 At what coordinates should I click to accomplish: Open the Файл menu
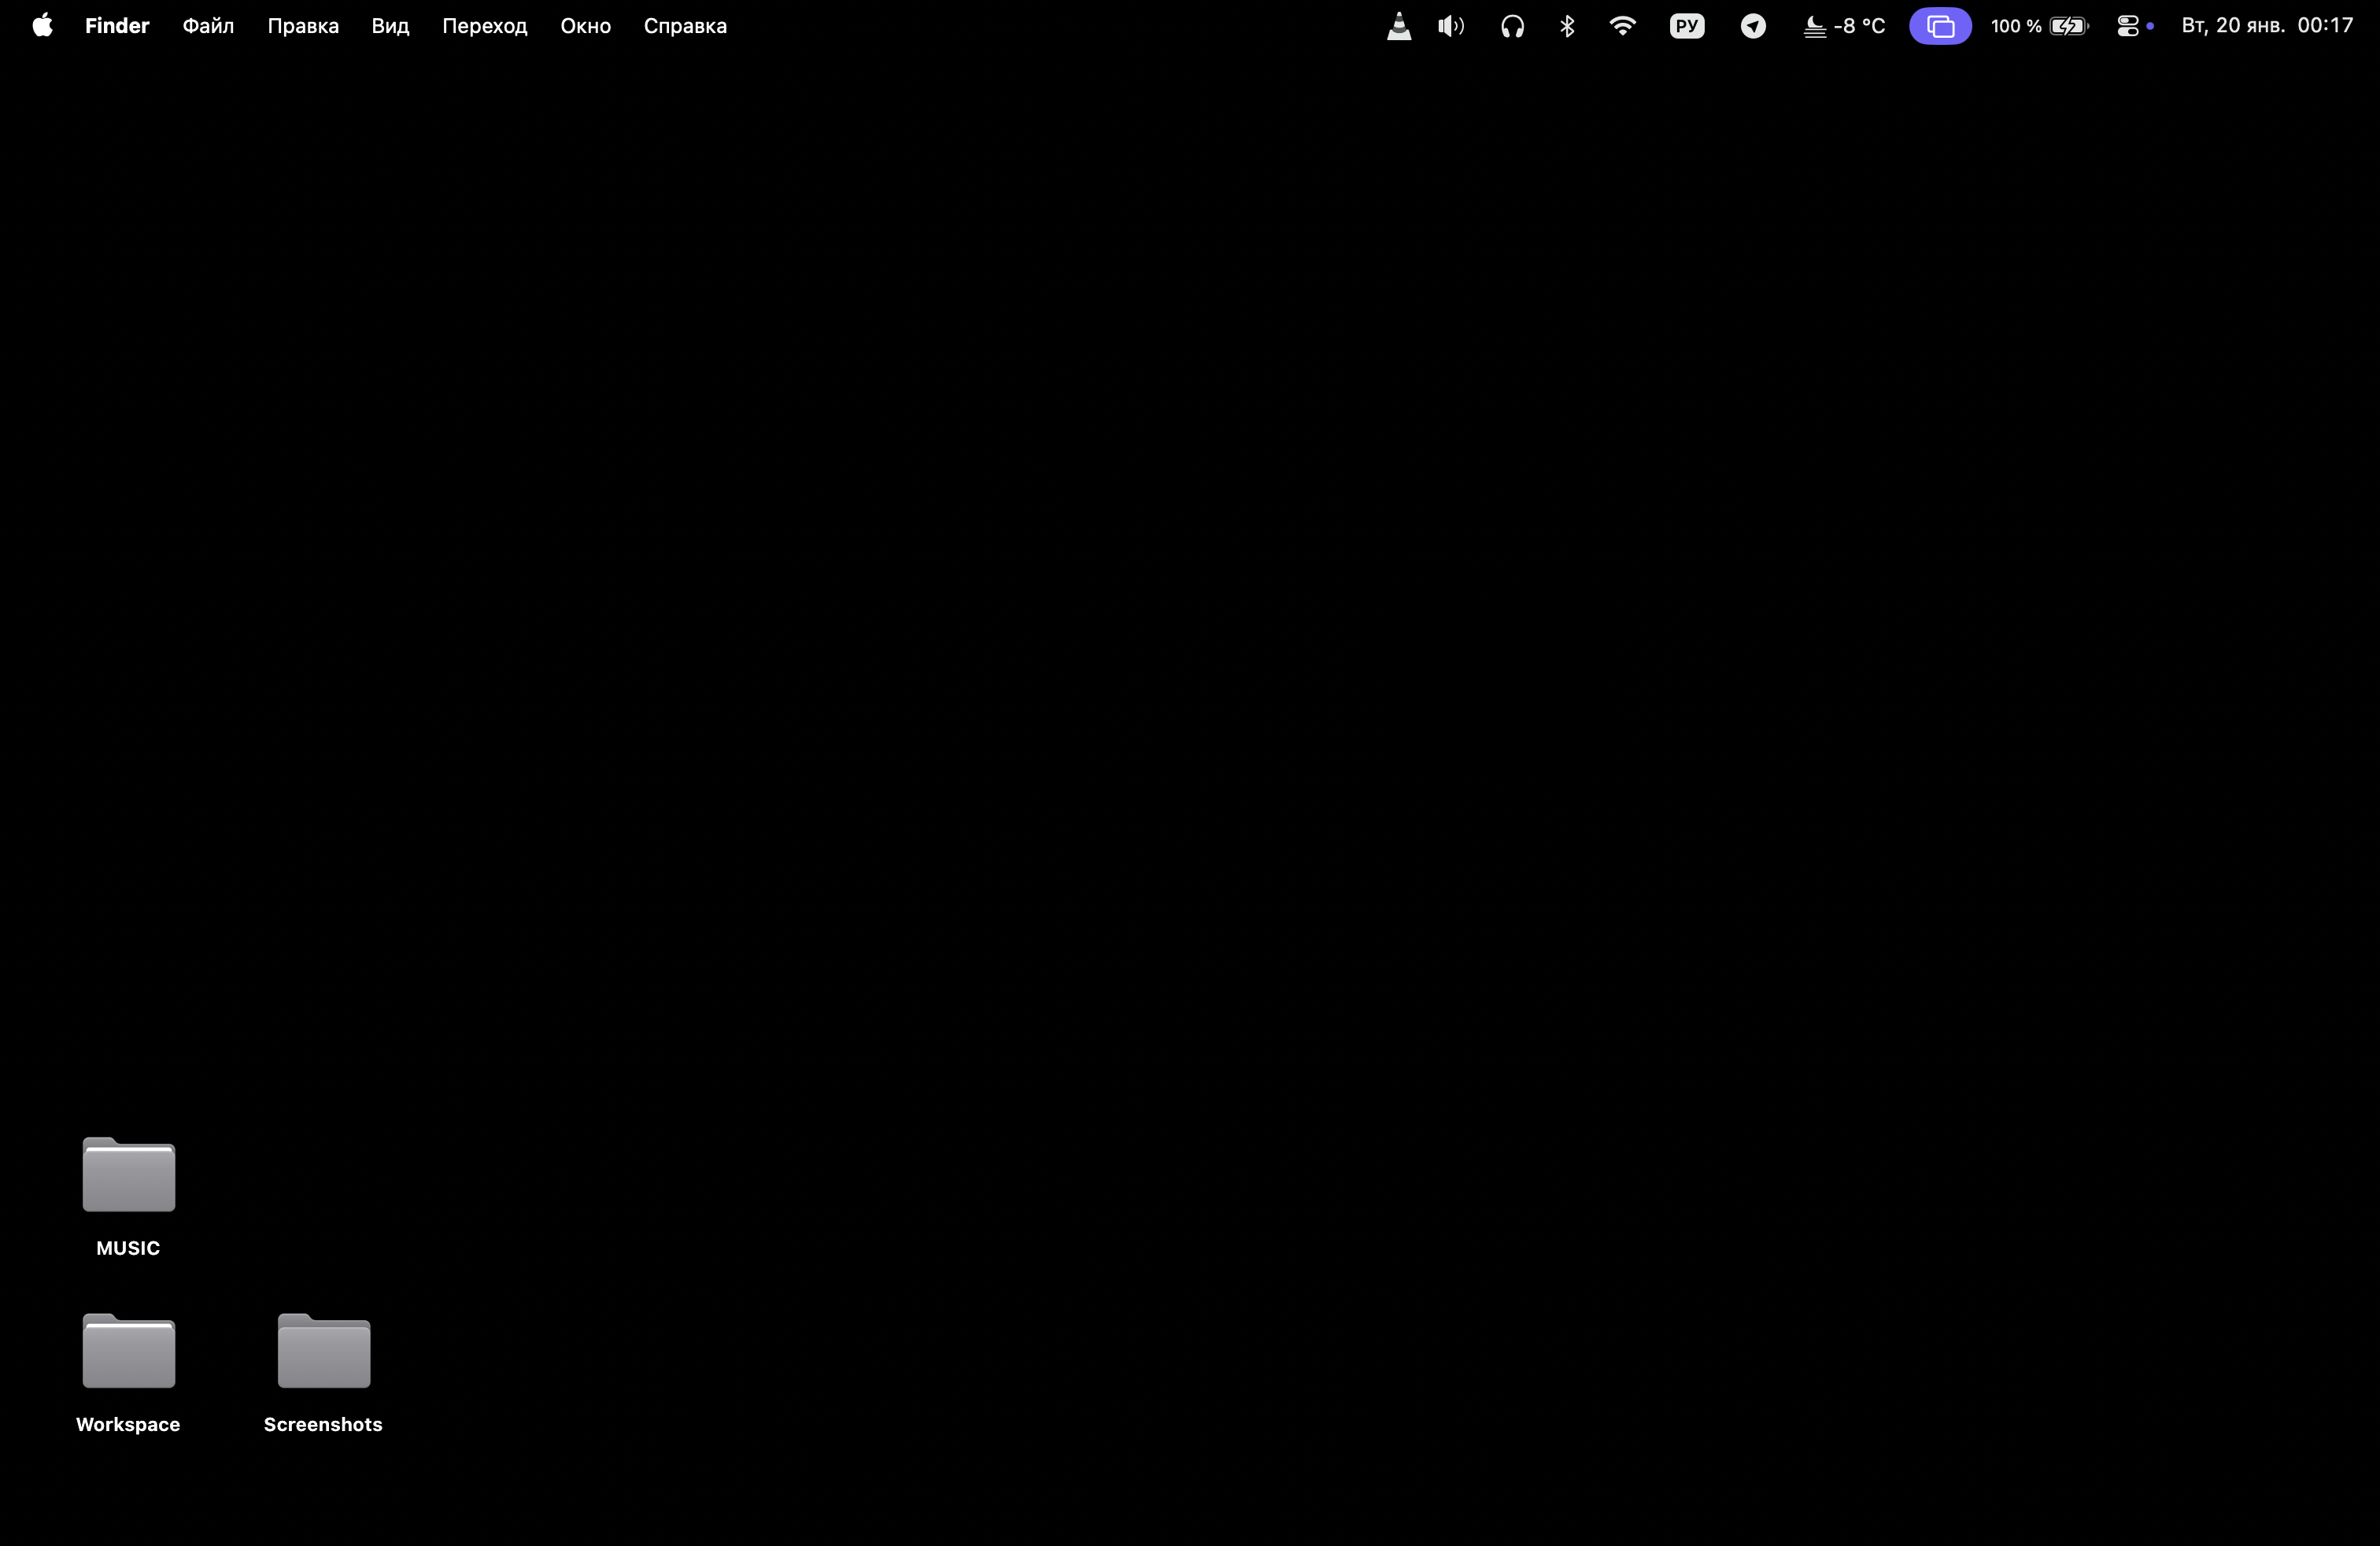tap(208, 26)
